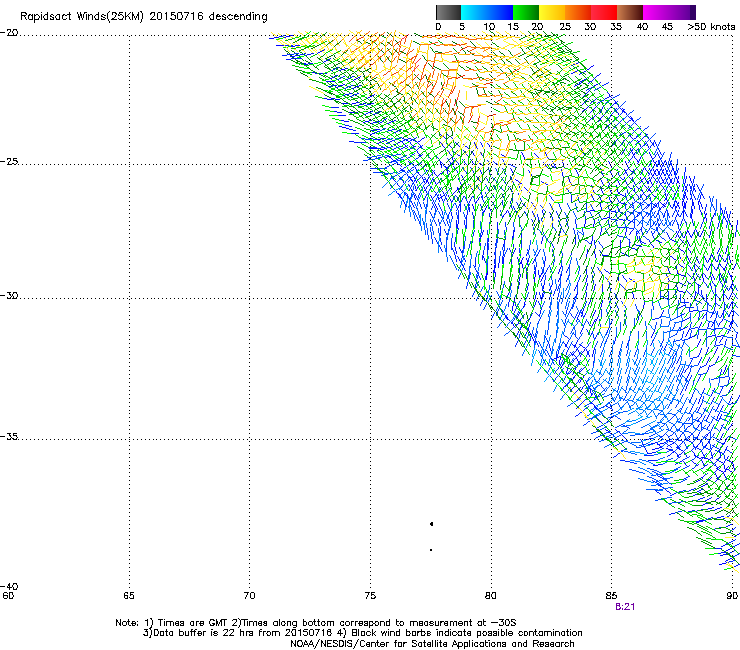Click the purple '8:21' overpass time marker
The image size is (740, 650).
point(625,607)
